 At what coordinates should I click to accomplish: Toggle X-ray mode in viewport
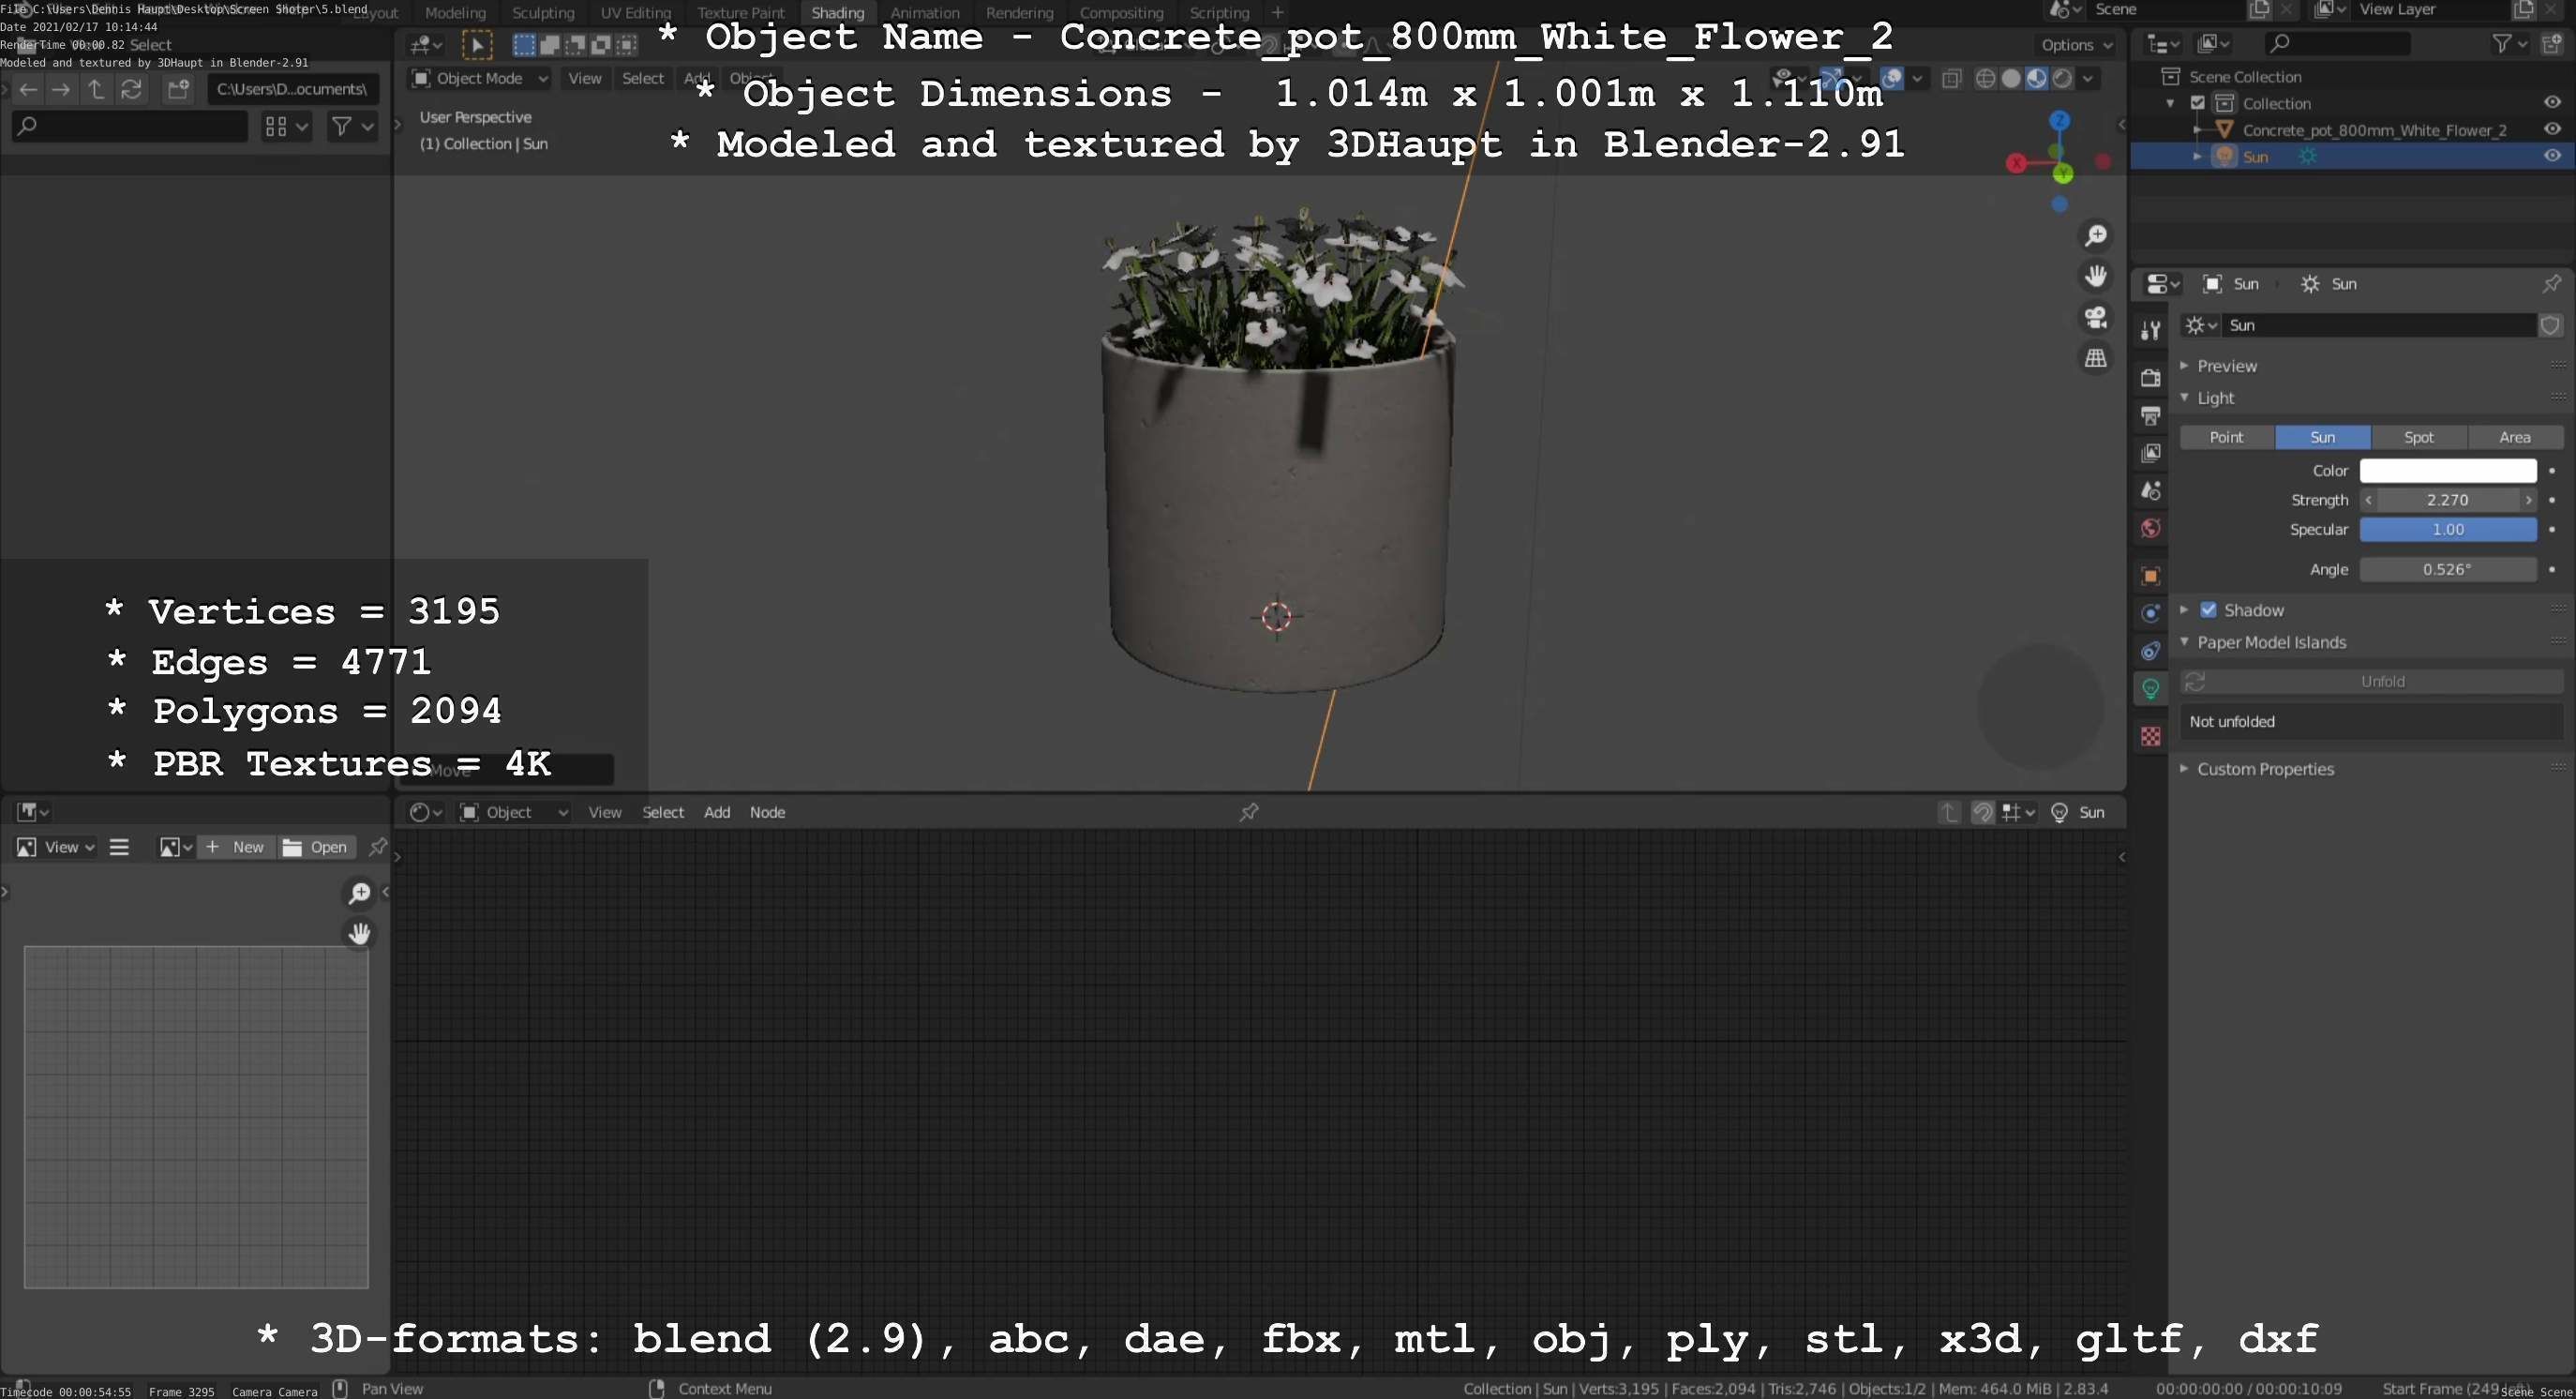pyautogui.click(x=1951, y=79)
